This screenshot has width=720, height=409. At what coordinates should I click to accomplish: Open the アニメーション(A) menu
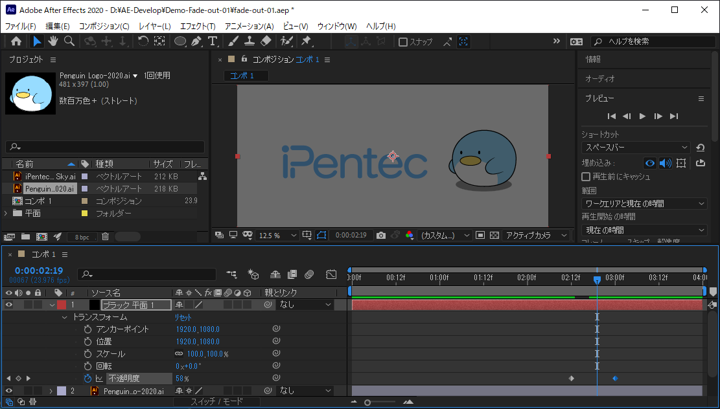(249, 26)
